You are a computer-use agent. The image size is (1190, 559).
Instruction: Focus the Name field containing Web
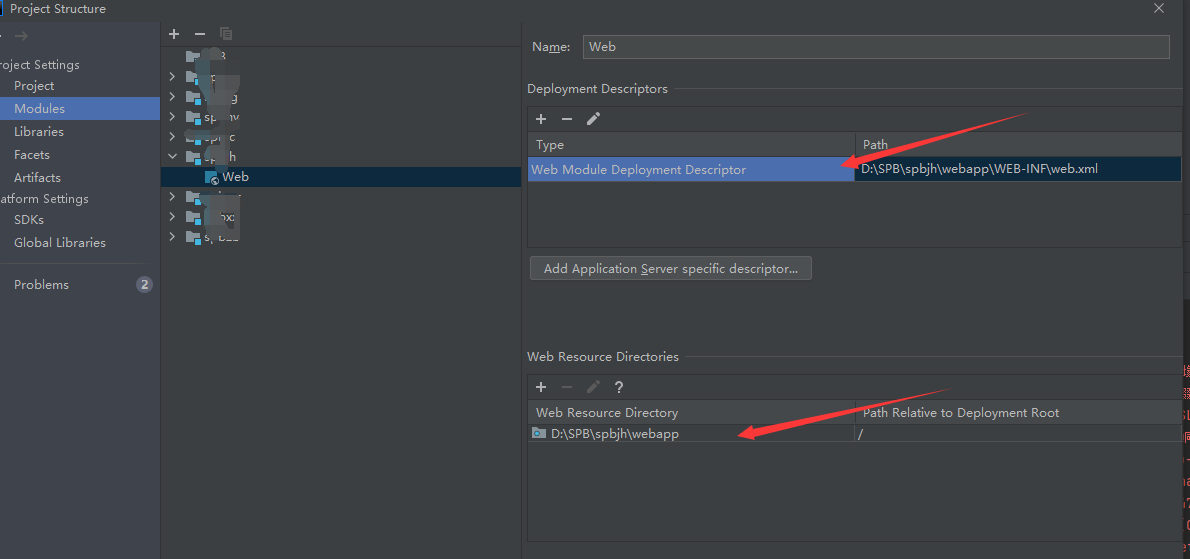876,47
